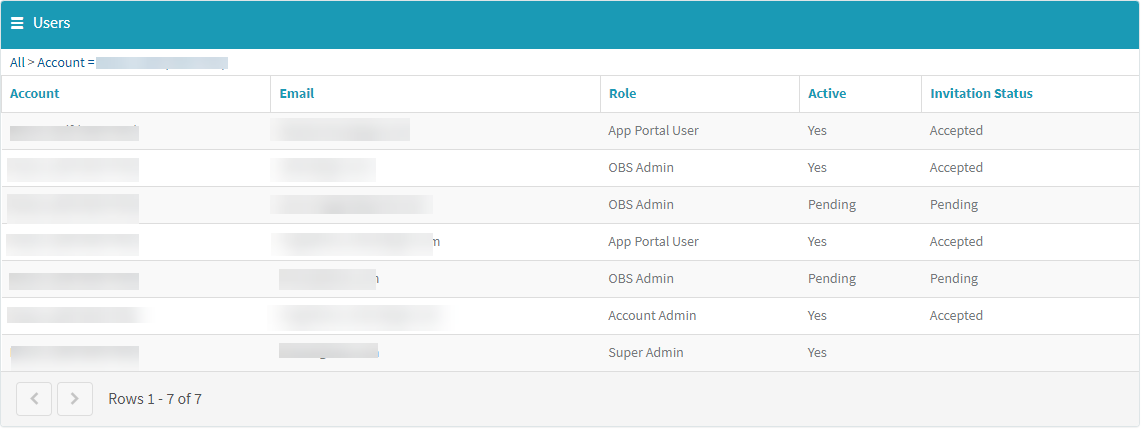
Task: Click Pending invitation status in third row
Action: coord(953,205)
